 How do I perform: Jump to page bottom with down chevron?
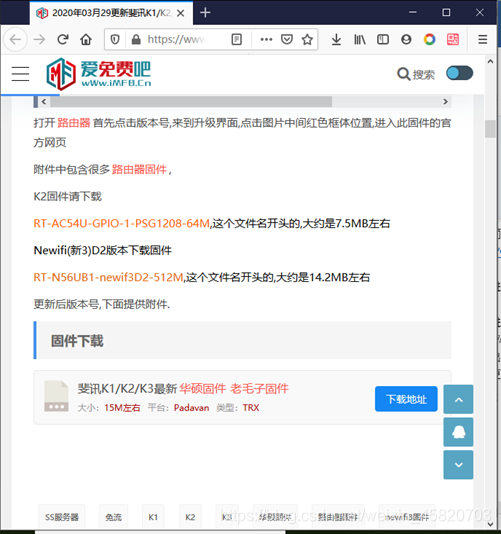pyautogui.click(x=458, y=465)
